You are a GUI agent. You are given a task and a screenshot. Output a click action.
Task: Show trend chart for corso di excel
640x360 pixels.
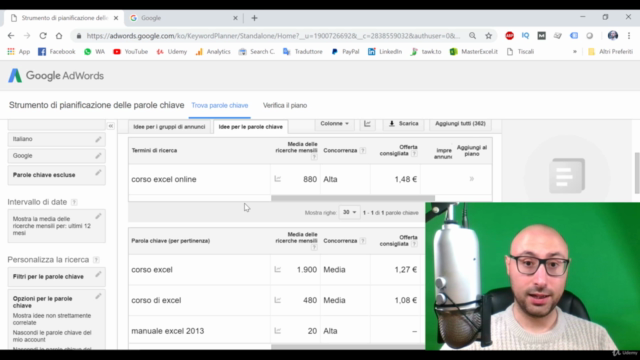[x=278, y=300]
